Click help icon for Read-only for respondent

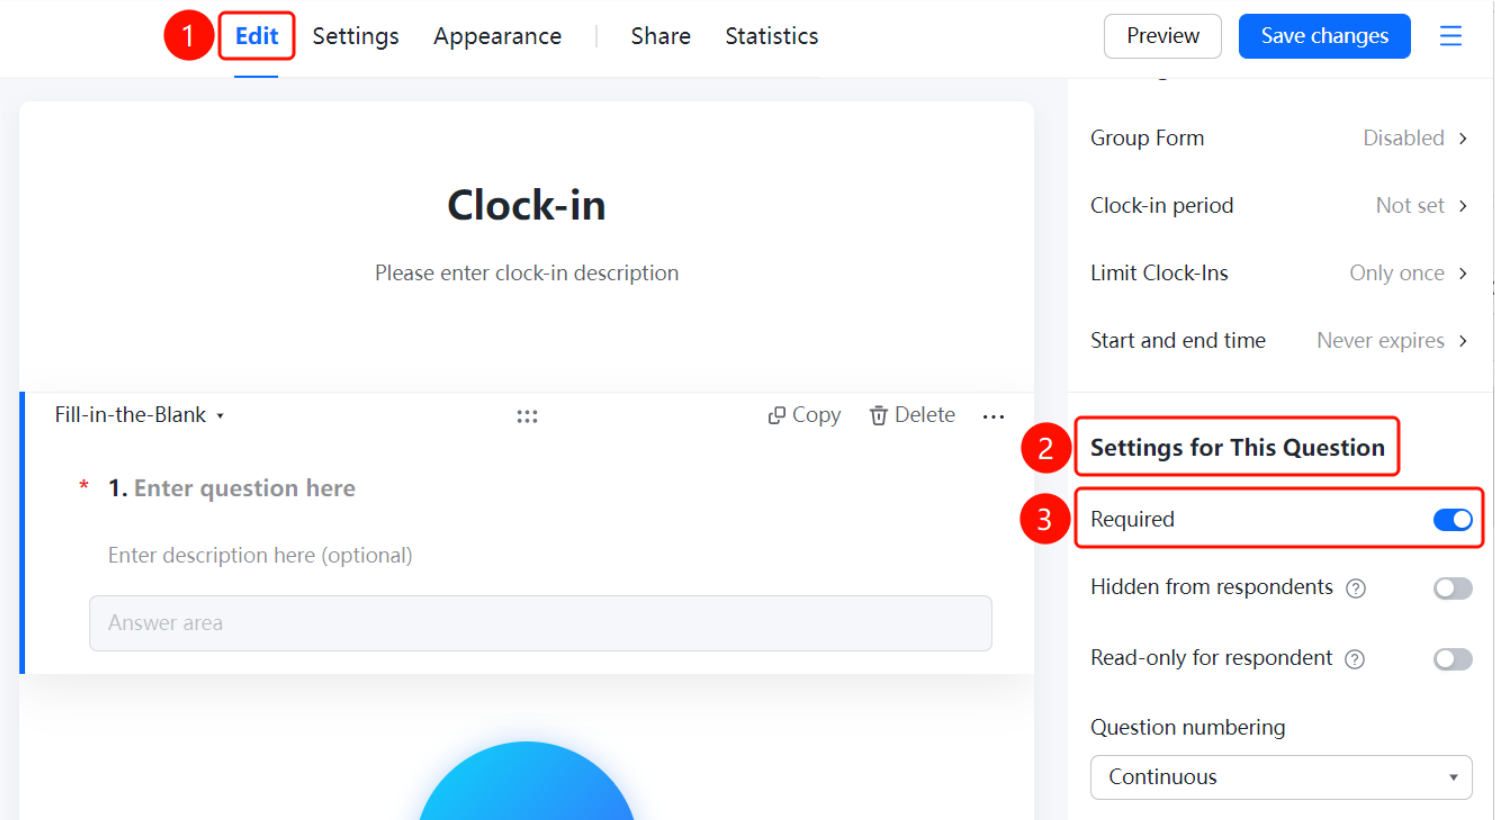coord(1354,659)
